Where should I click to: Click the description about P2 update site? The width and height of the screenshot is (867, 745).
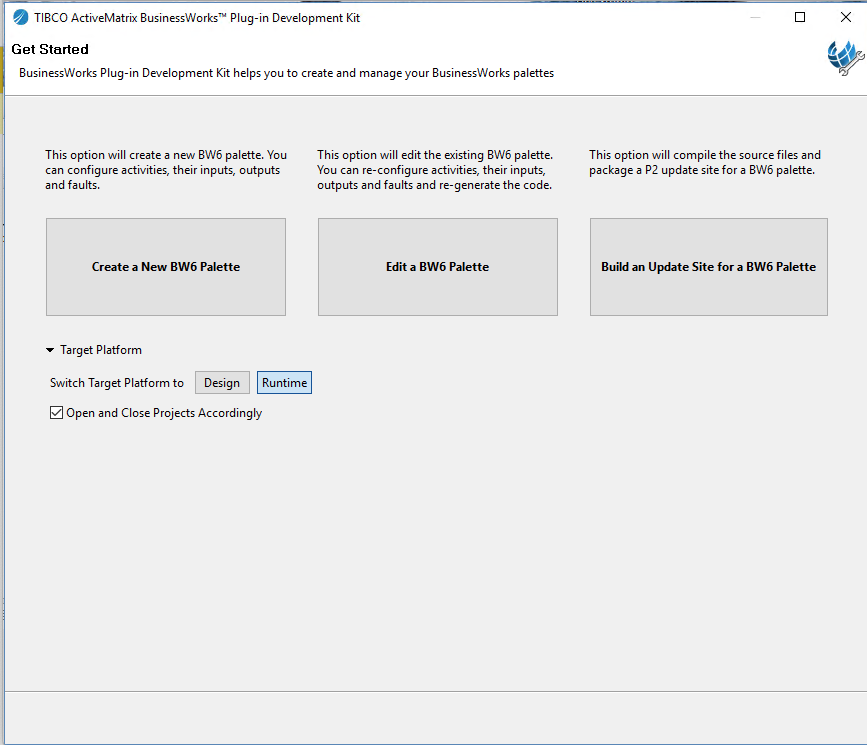click(x=705, y=162)
